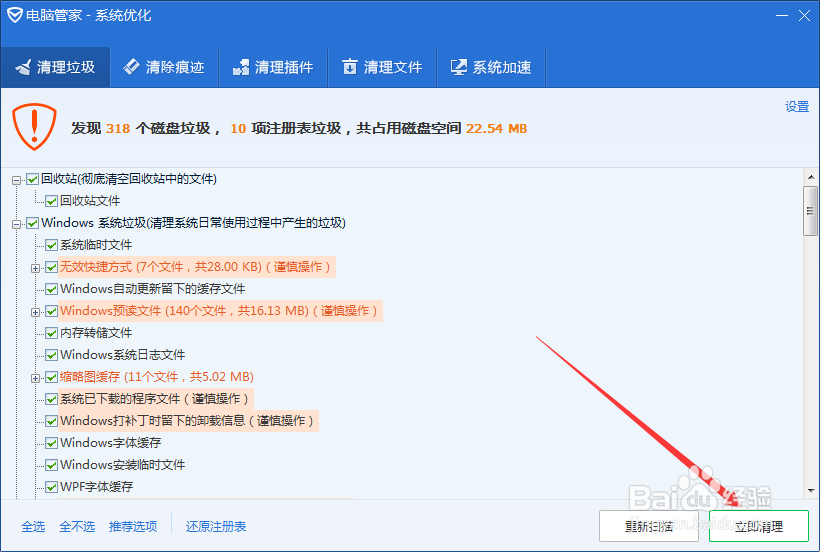820x552 pixels.
Task: Click the 全选 link
Action: point(33,526)
